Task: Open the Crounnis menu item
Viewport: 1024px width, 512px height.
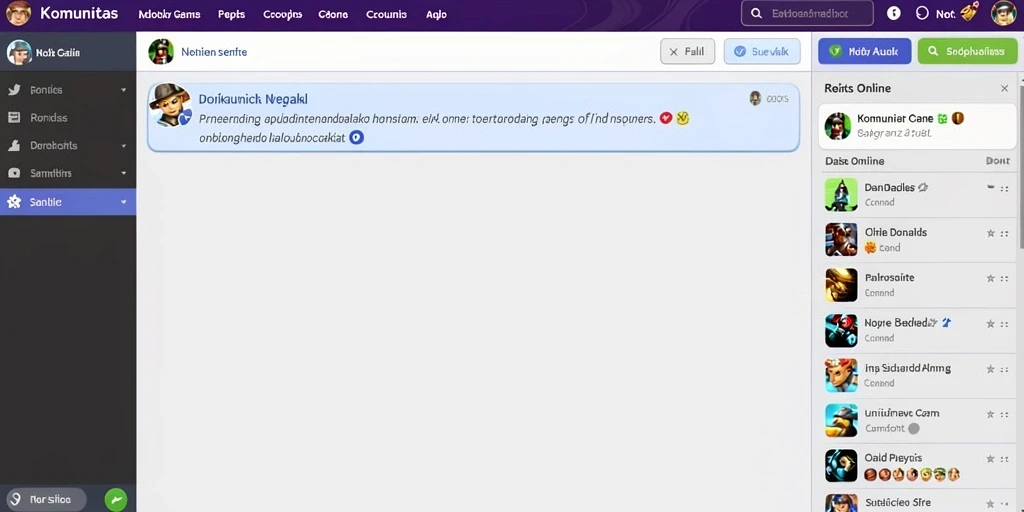Action: click(x=387, y=14)
